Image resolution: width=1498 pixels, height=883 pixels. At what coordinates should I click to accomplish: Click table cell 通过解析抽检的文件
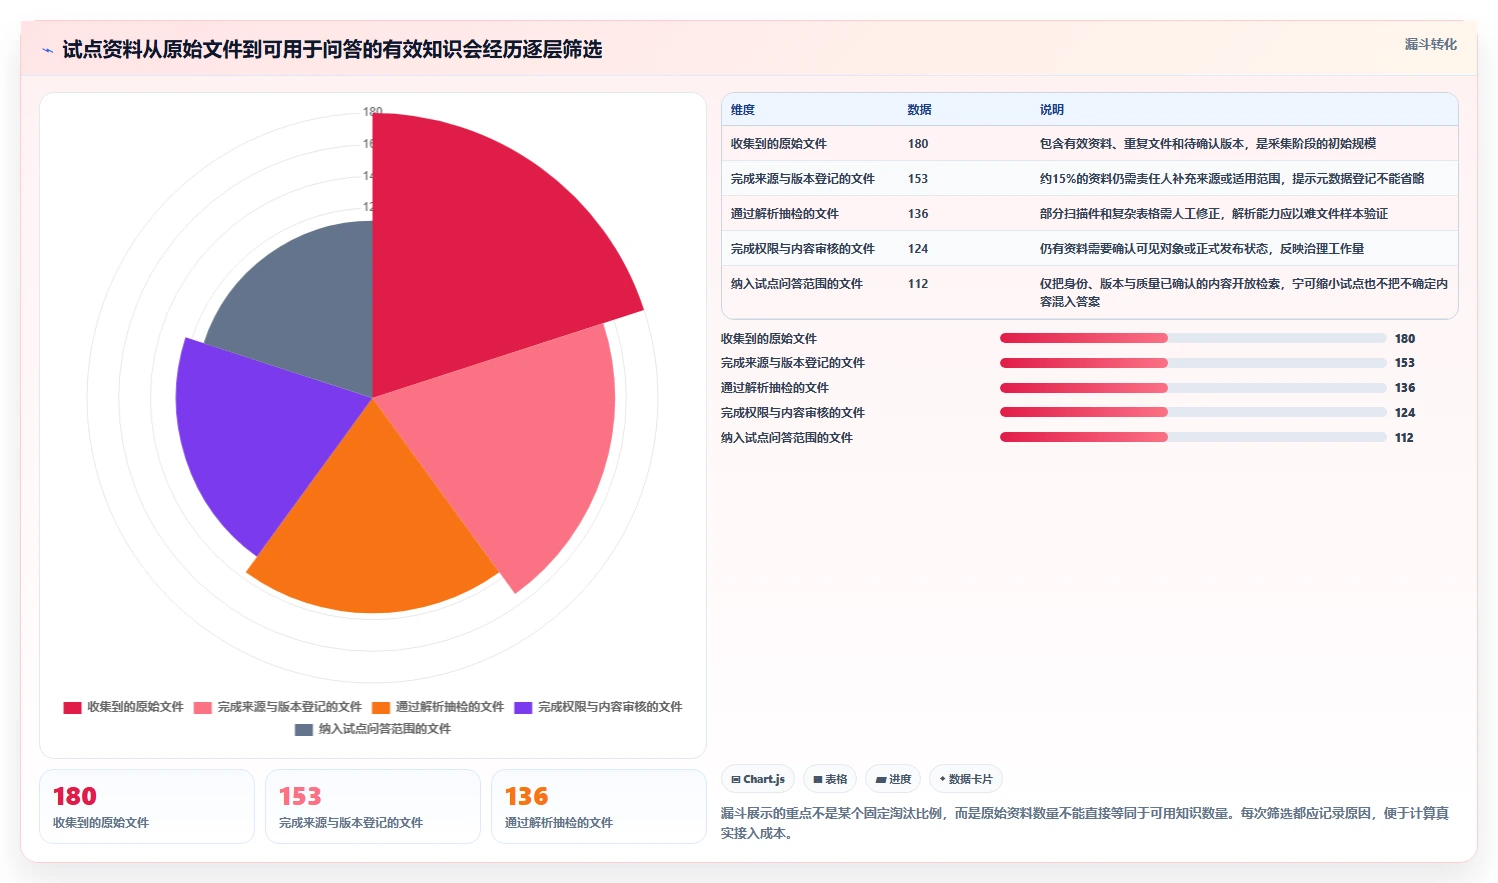[785, 214]
